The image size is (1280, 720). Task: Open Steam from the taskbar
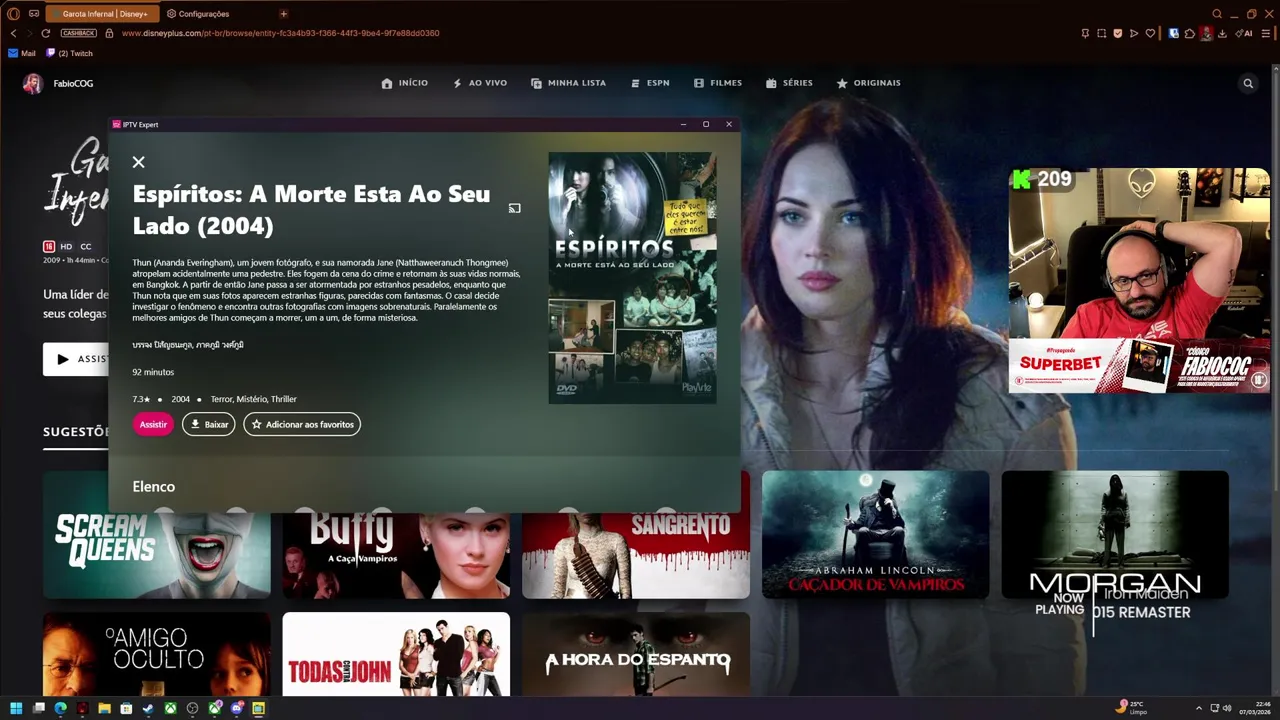[148, 708]
